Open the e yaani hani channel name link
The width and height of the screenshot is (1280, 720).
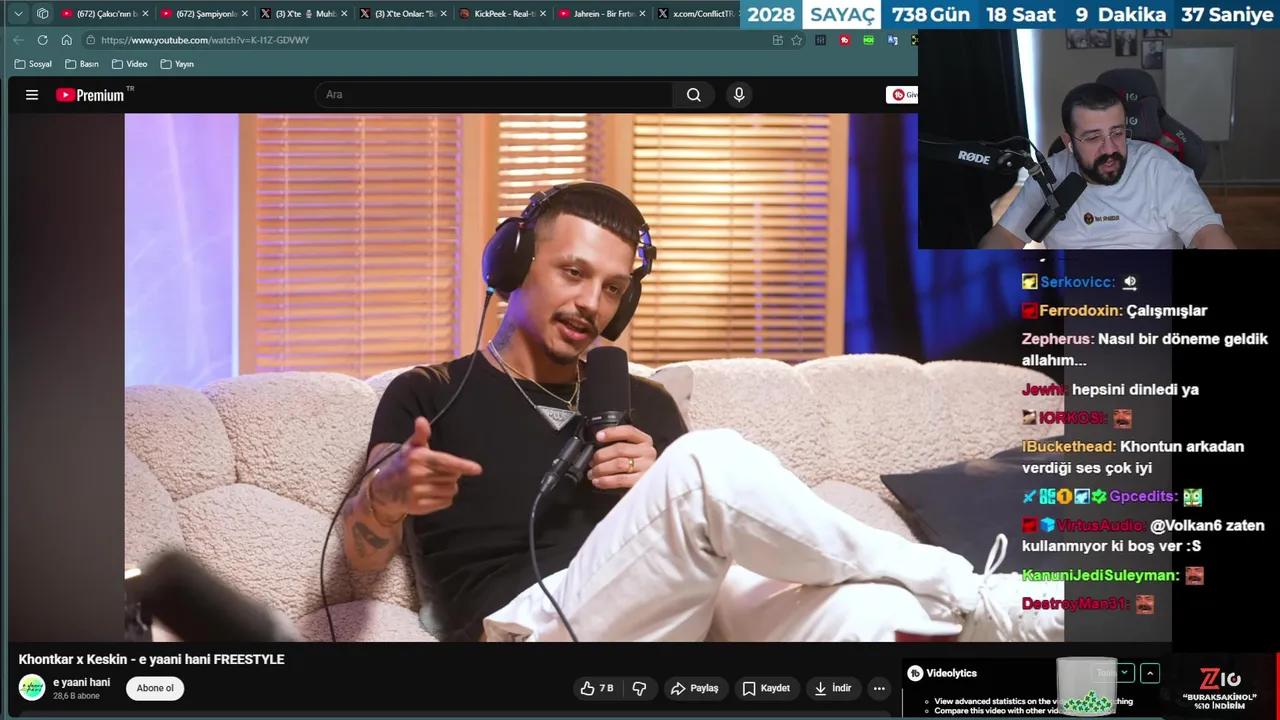click(81, 682)
